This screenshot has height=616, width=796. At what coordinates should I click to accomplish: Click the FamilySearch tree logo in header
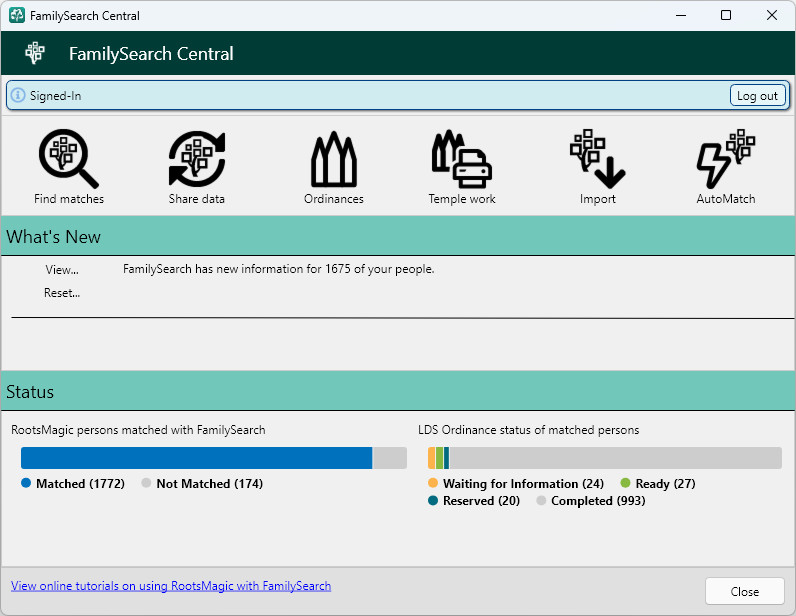click(x=35, y=53)
